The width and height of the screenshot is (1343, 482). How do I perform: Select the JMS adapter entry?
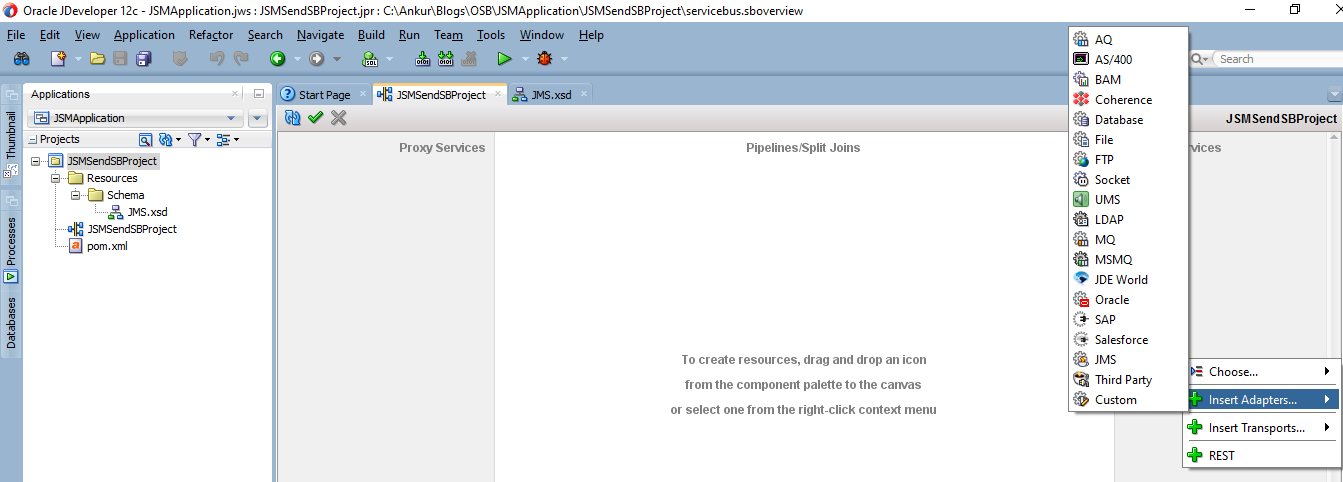point(1105,360)
